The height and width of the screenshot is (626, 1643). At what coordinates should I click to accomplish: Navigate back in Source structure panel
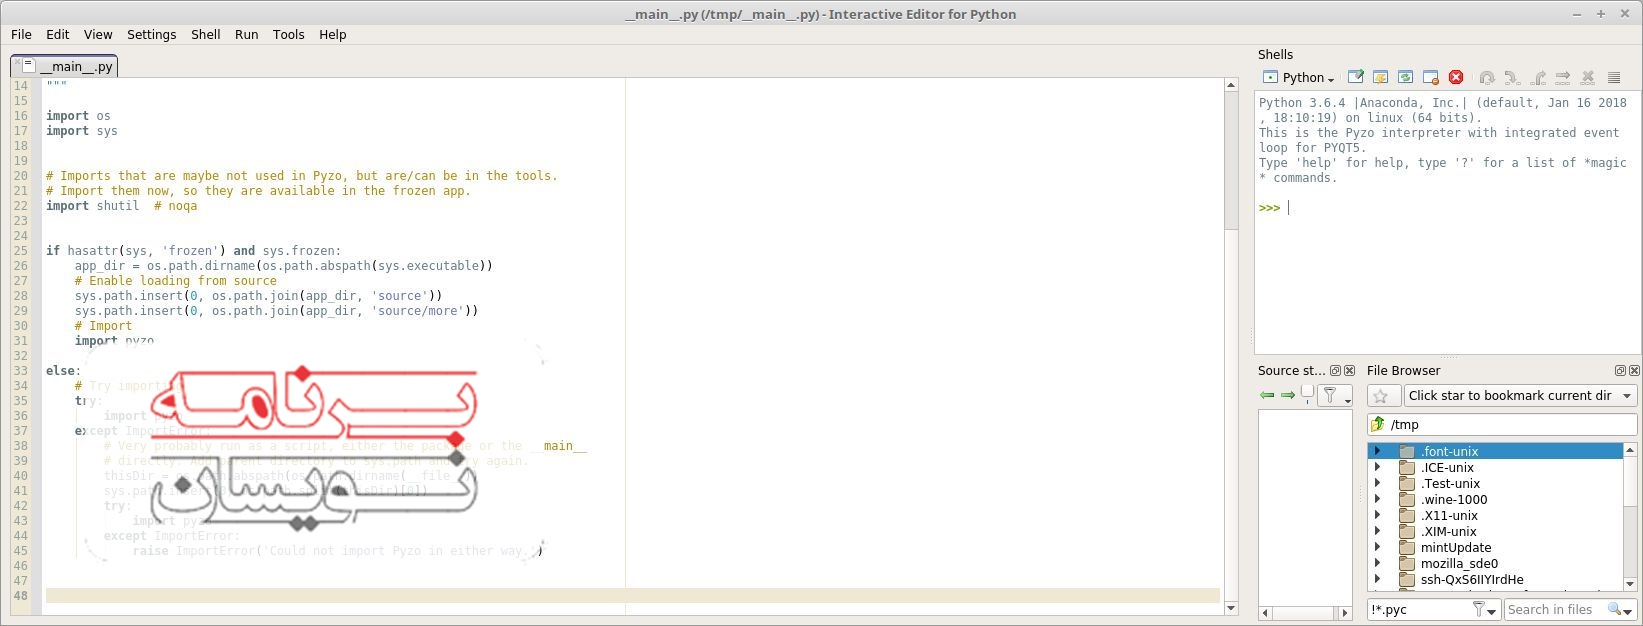point(1267,396)
